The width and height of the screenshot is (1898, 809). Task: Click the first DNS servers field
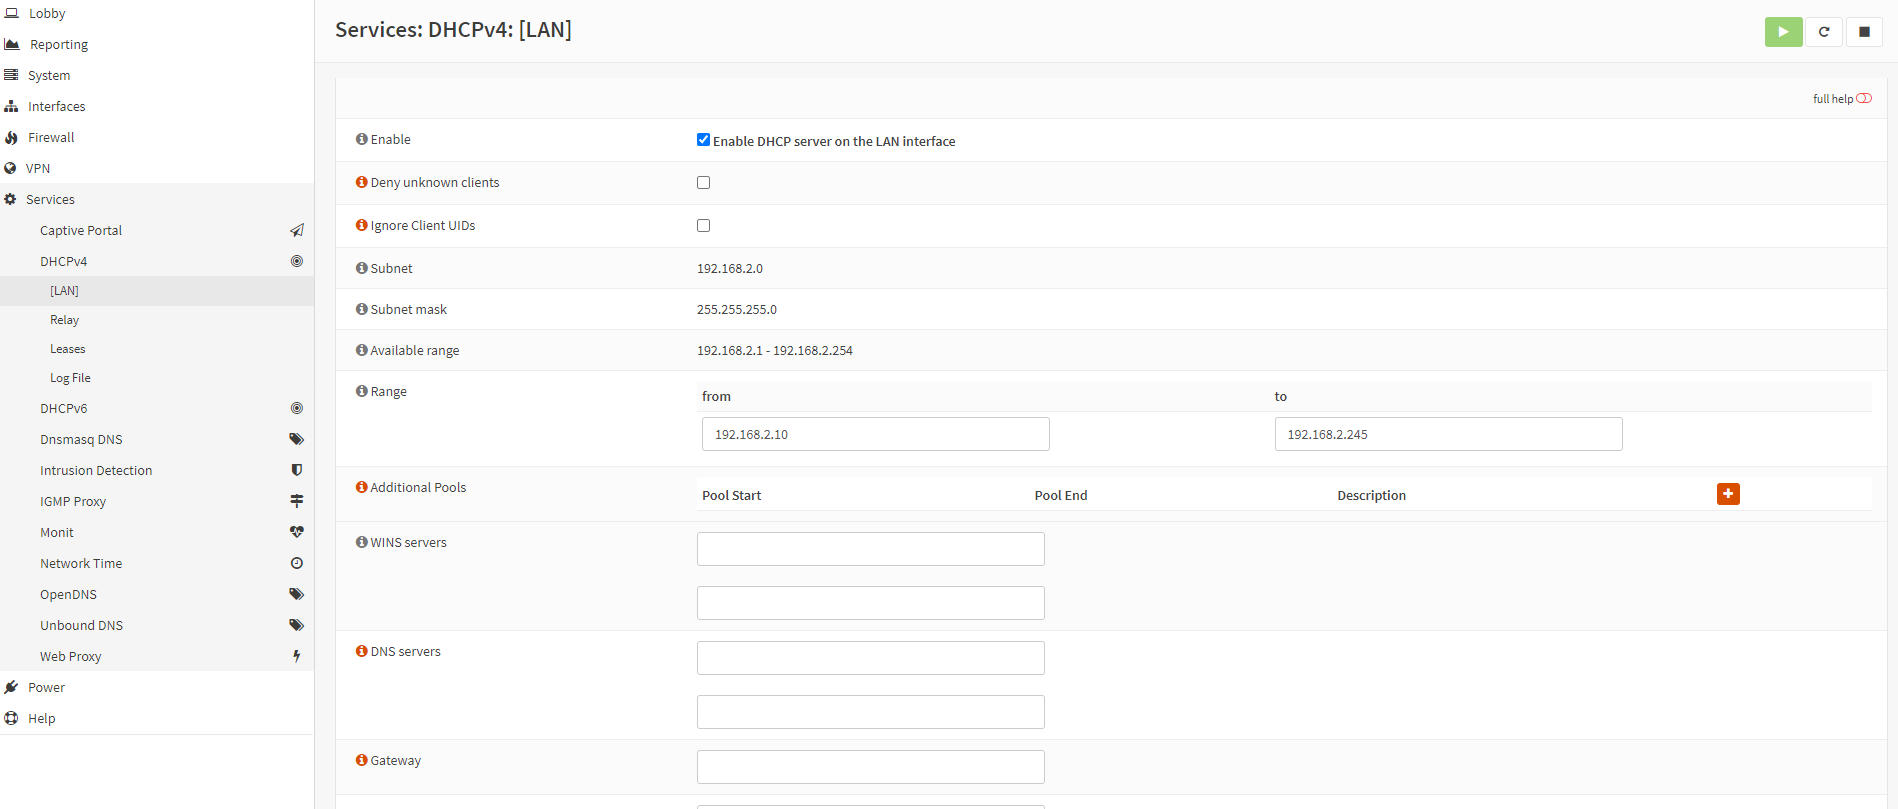(871, 658)
